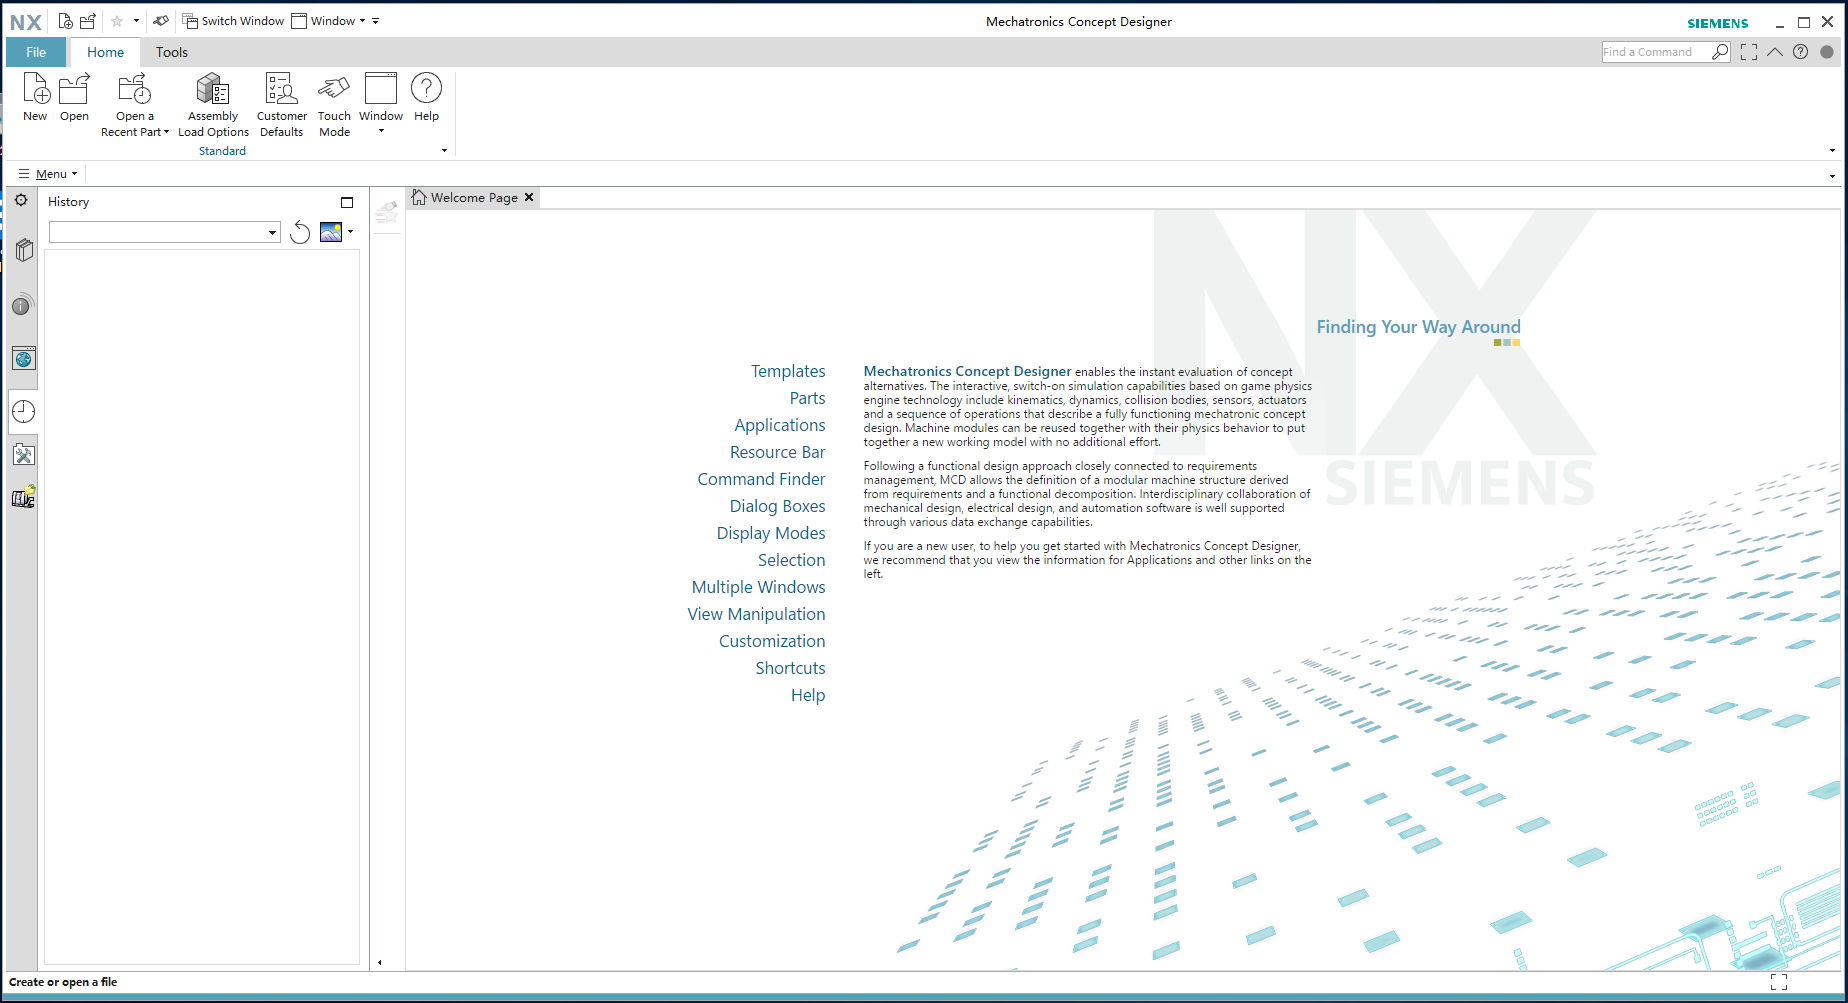
Task: Open the Applications link
Action: 780,425
